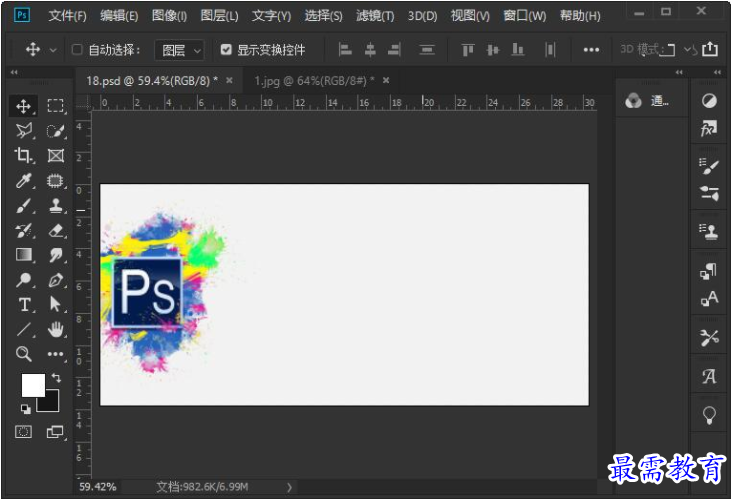Click the 59.42% zoom level field
Viewport: 732px width, 500px height.
[98, 487]
